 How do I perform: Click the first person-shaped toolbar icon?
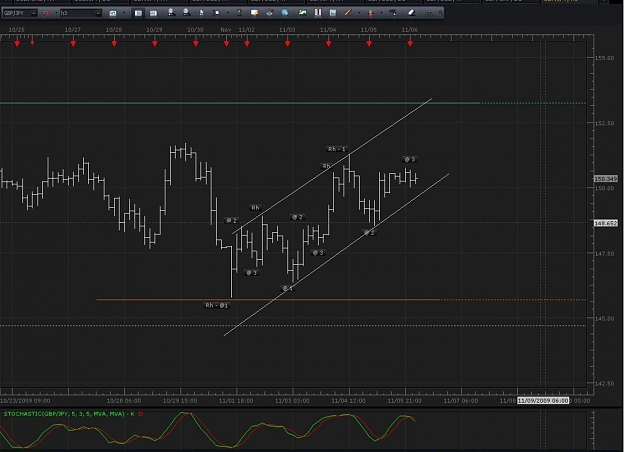(171, 13)
